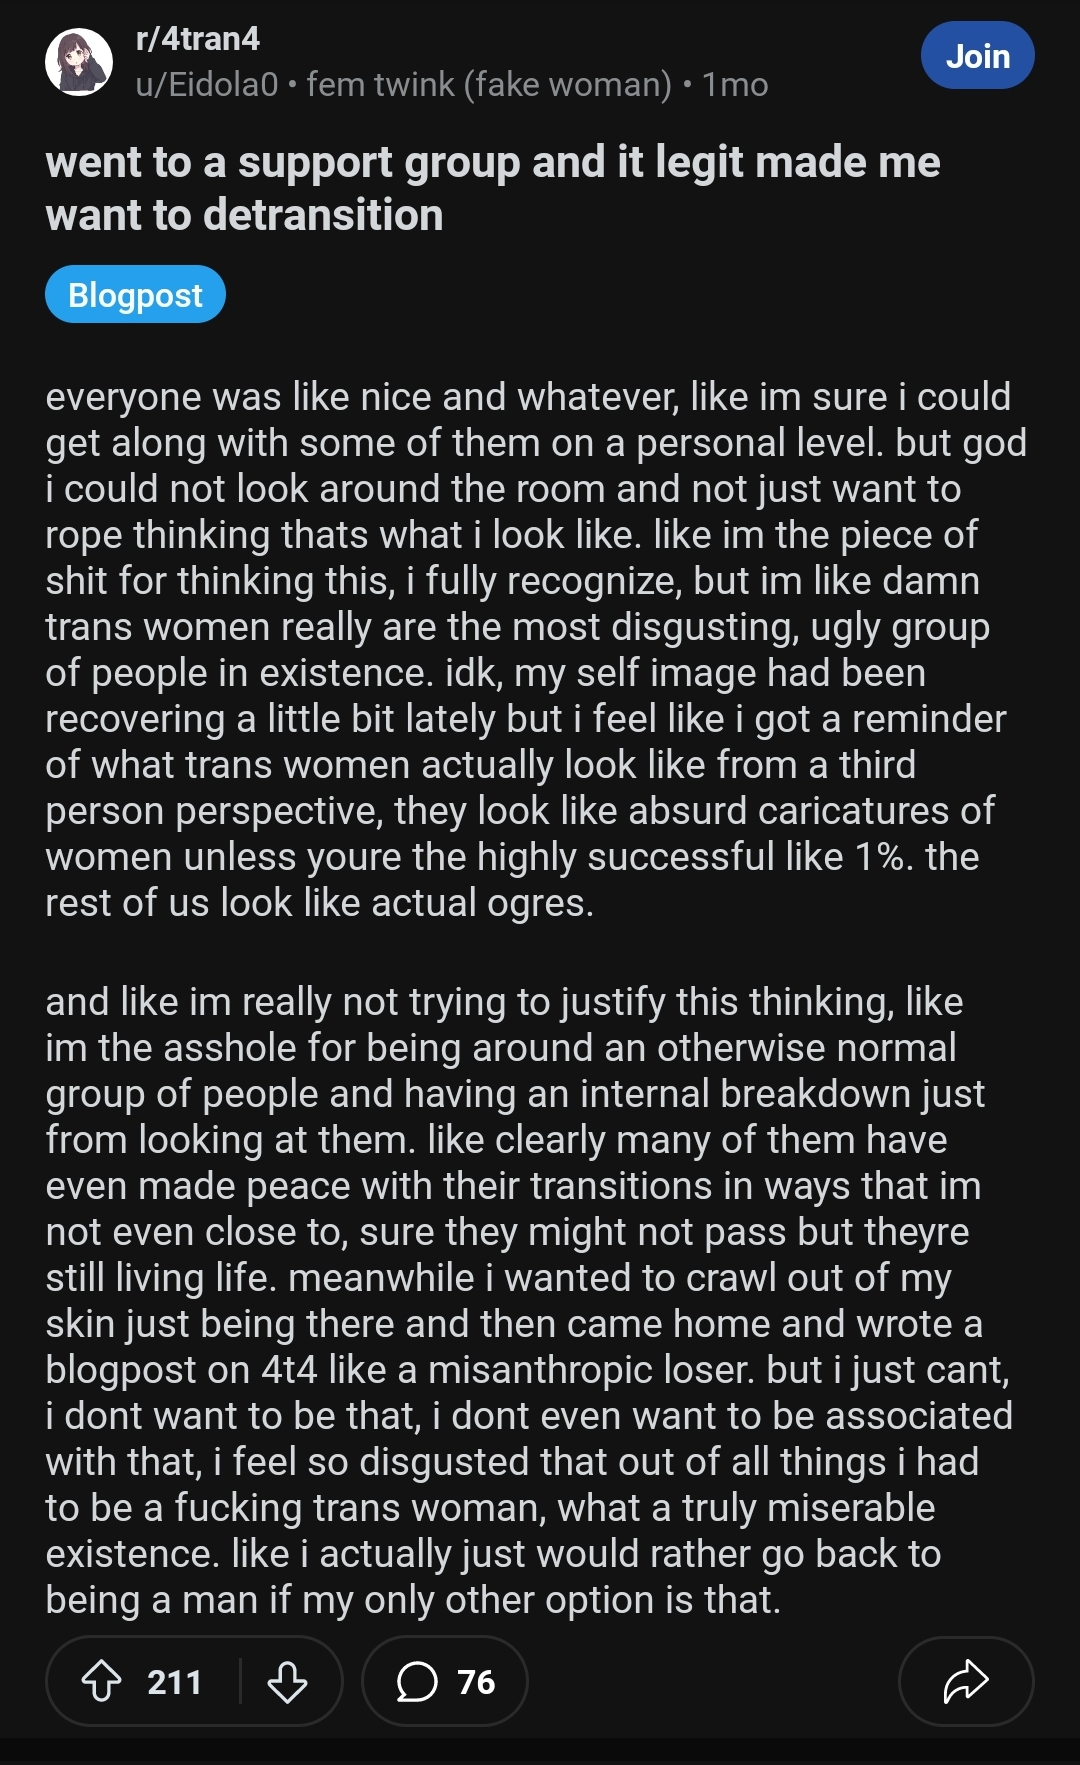The height and width of the screenshot is (1765, 1080).
Task: Open comments via the speech bubble icon
Action: pyautogui.click(x=417, y=1681)
